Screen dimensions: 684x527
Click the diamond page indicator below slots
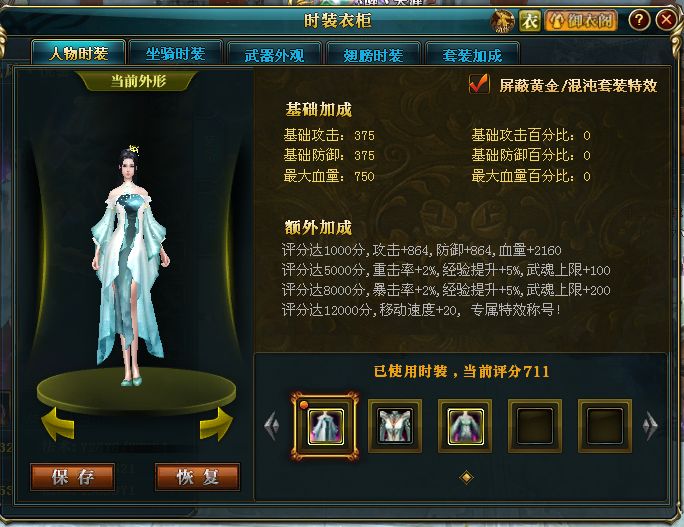pos(466,477)
